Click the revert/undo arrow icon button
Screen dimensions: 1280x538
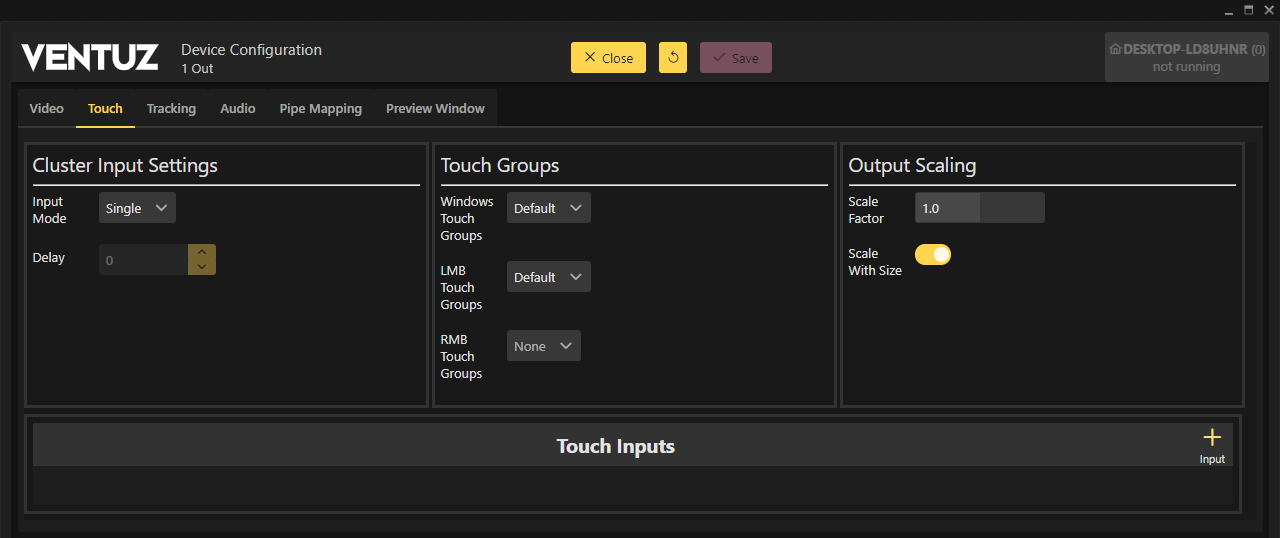(673, 58)
